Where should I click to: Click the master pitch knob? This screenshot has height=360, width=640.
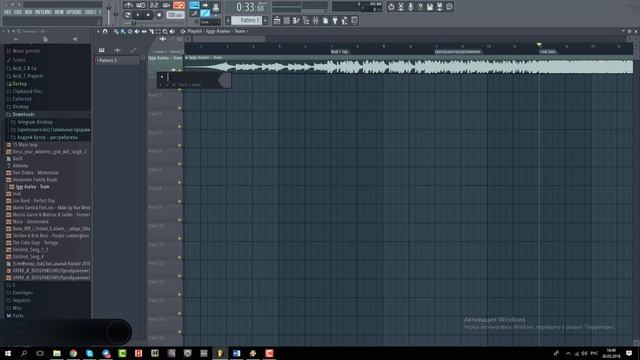pos(116,14)
